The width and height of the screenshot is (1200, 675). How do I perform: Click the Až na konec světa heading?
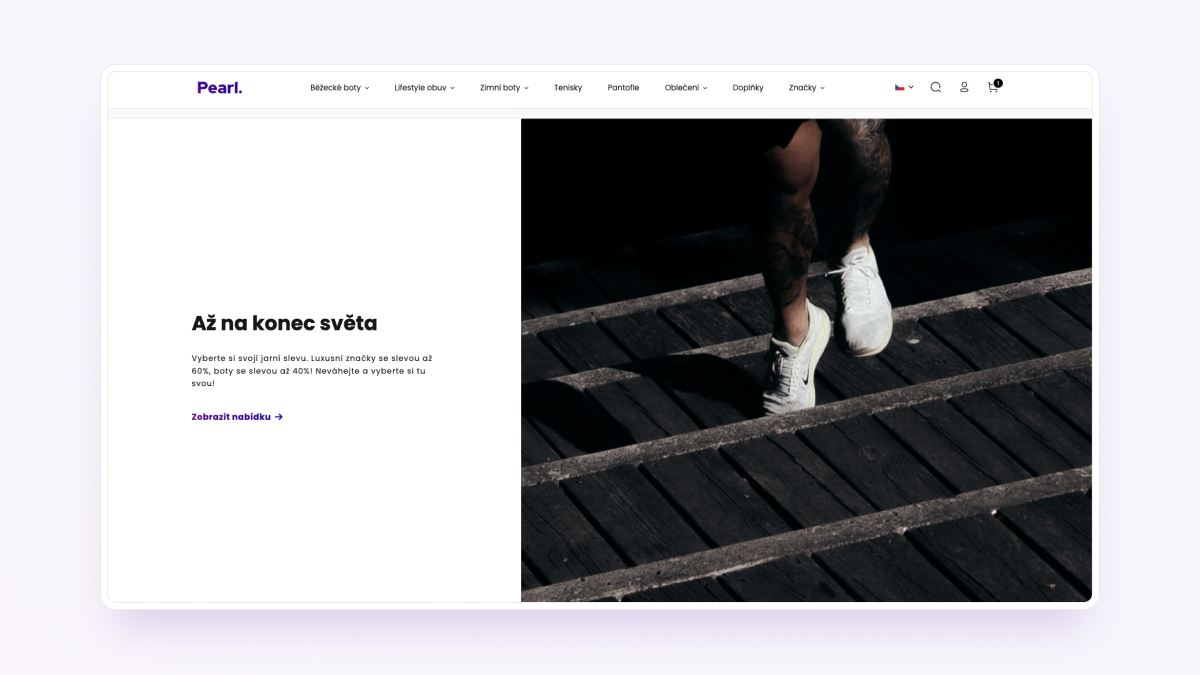[x=284, y=323]
